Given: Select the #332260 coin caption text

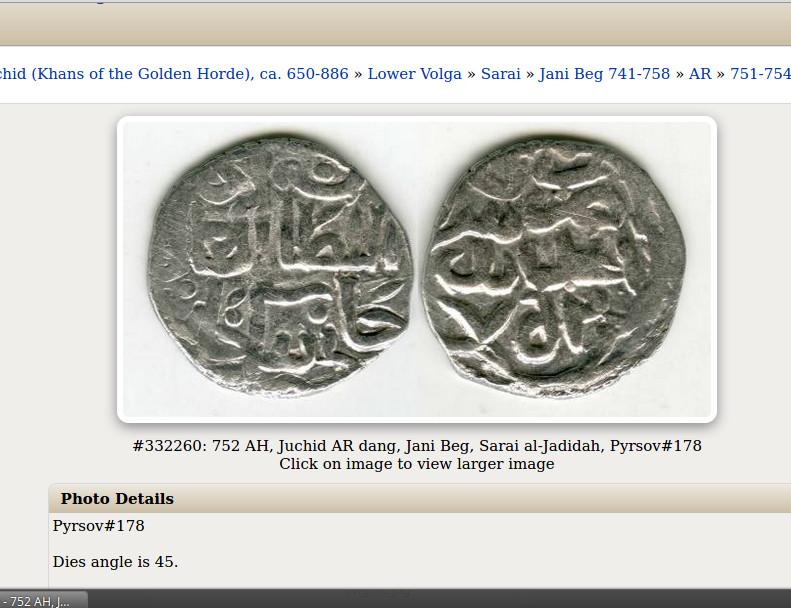Looking at the screenshot, I should click(417, 446).
